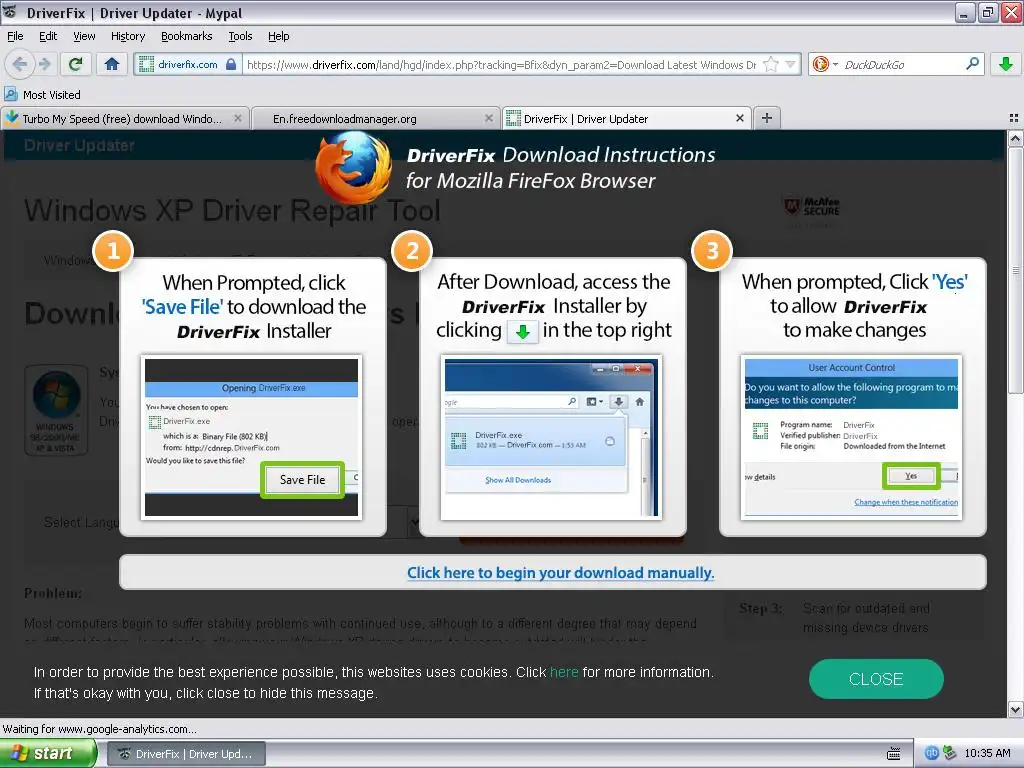Open a new tab with plus button

click(x=767, y=118)
